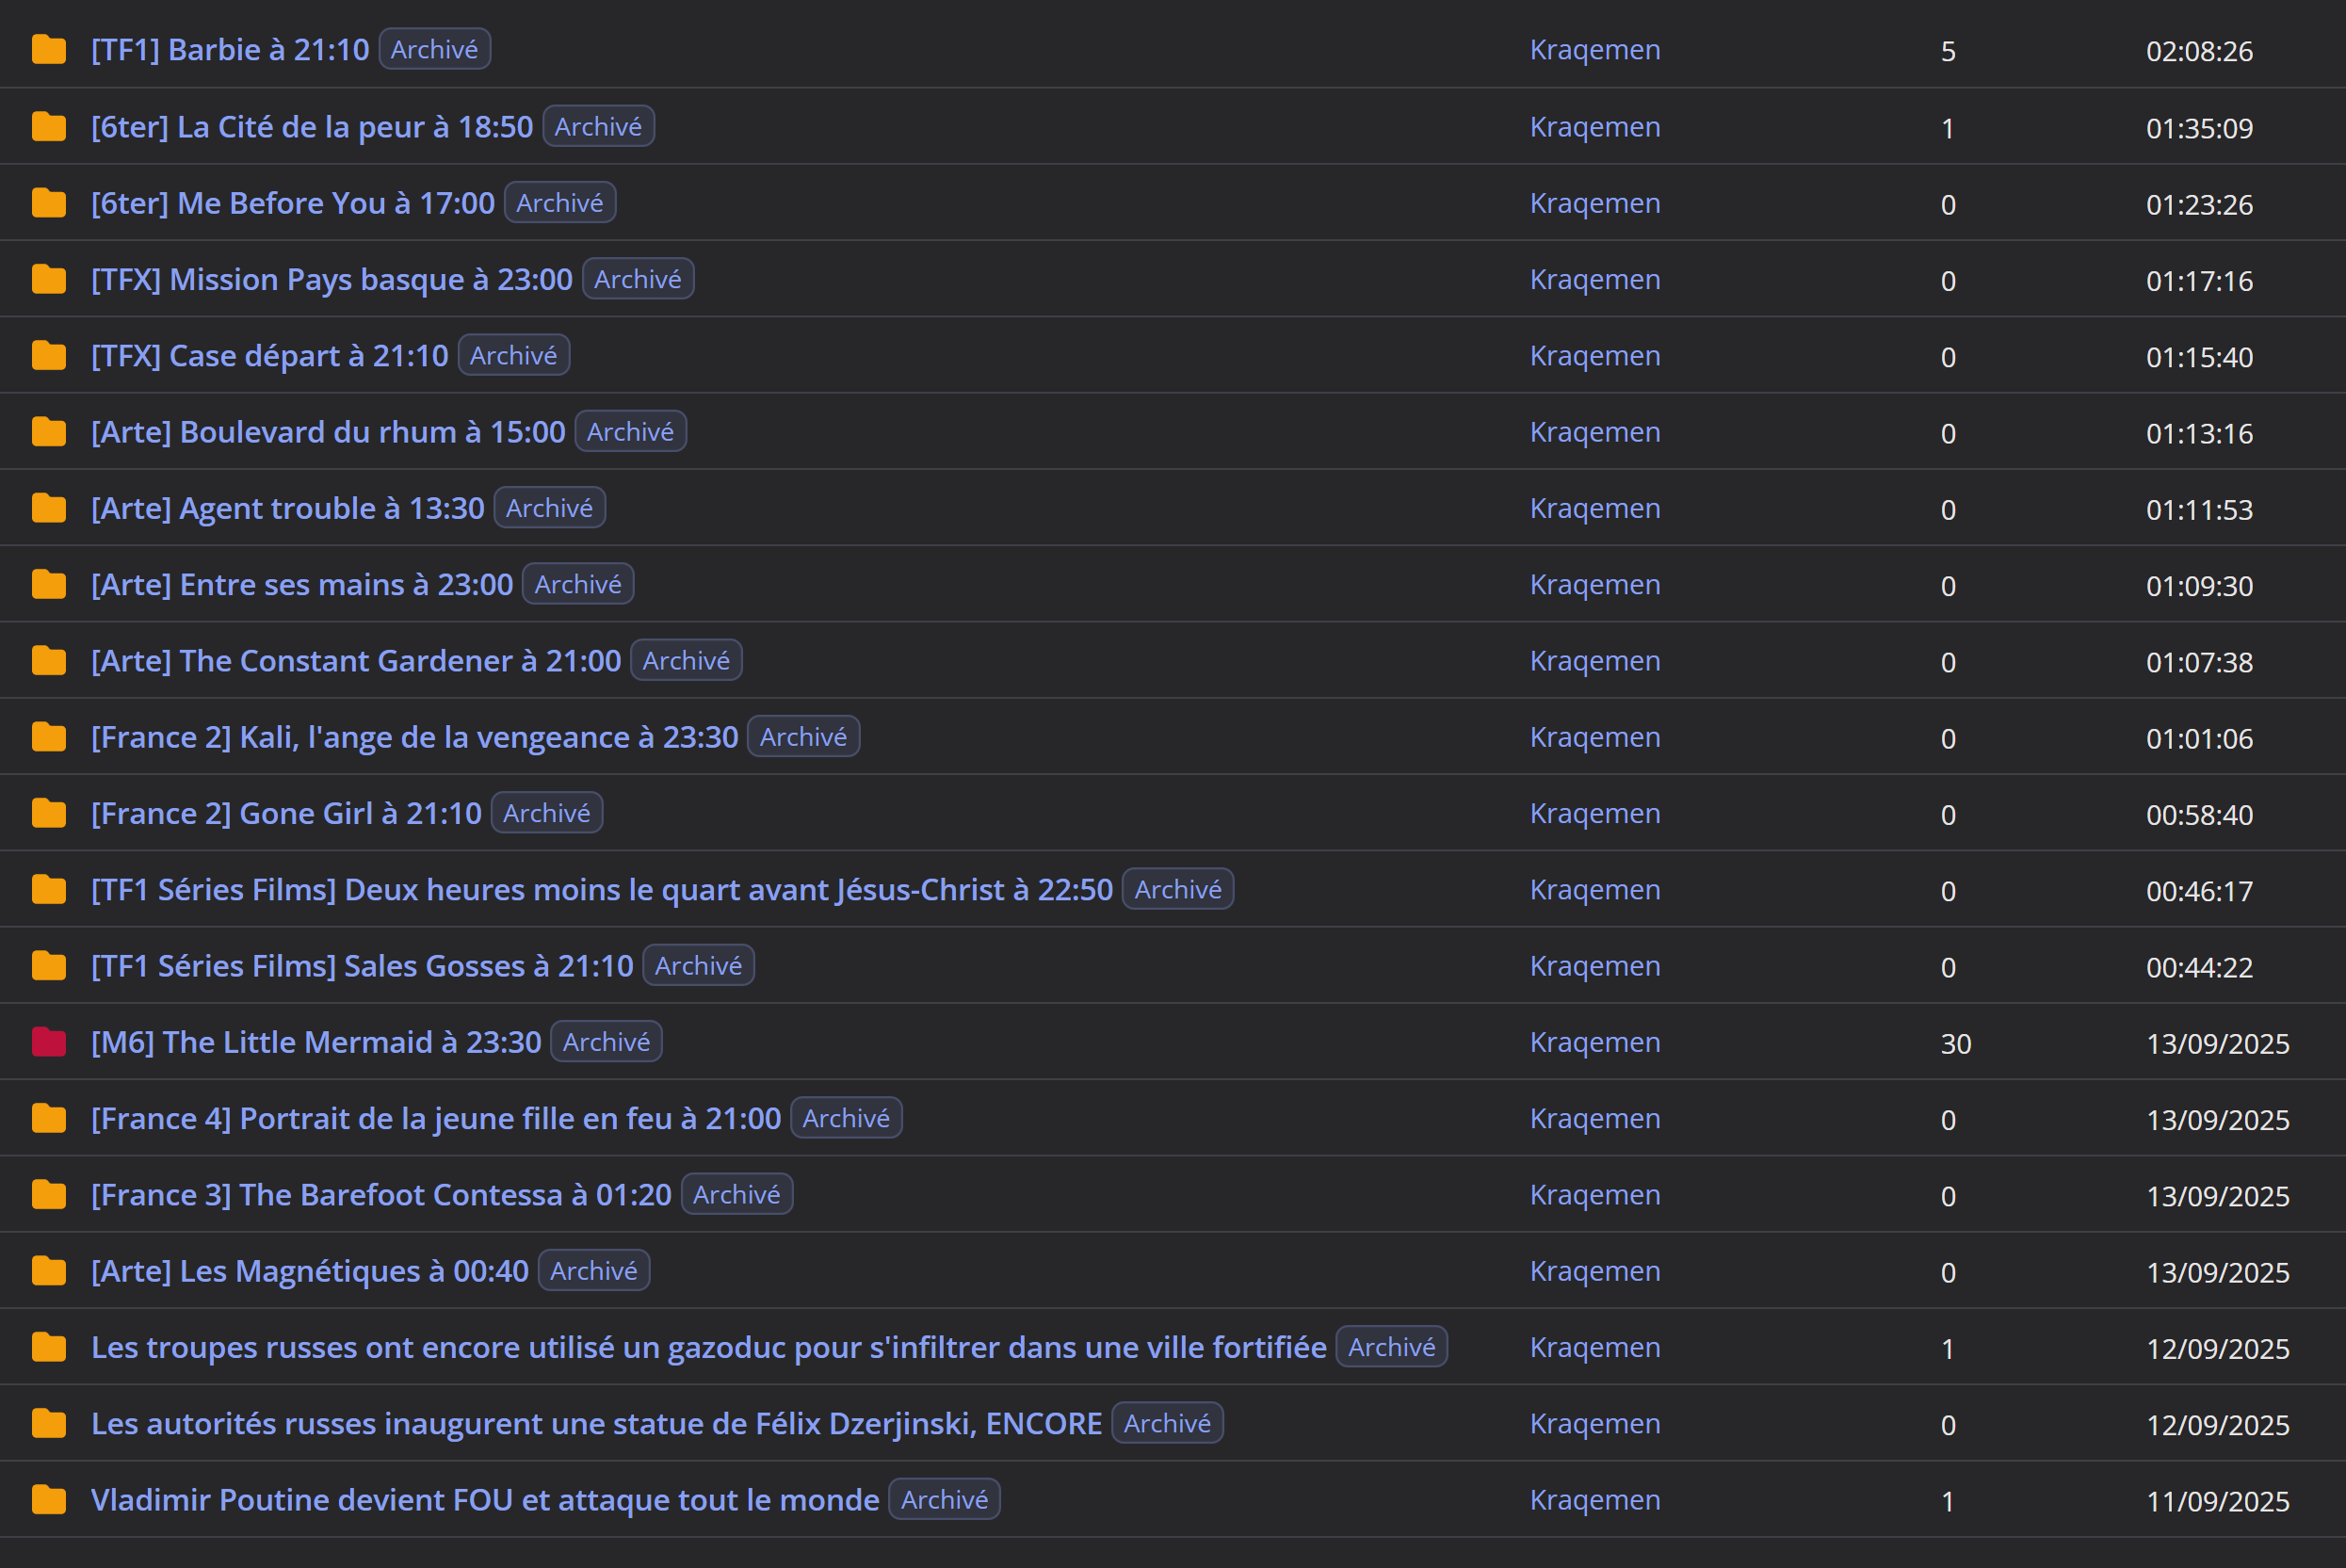Click Archivé tag on The Barefoot Contessa topic
2346x1568 pixels.
click(x=736, y=1194)
